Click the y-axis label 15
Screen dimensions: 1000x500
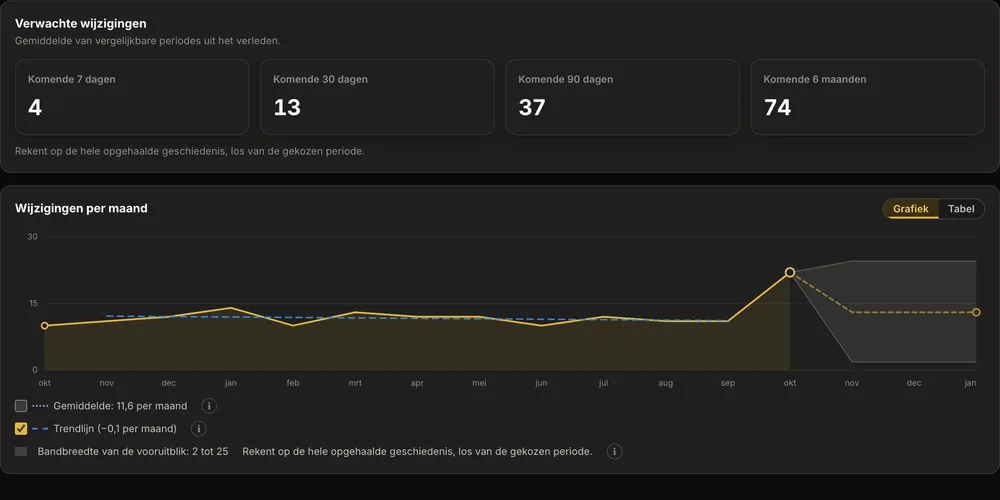click(x=33, y=304)
